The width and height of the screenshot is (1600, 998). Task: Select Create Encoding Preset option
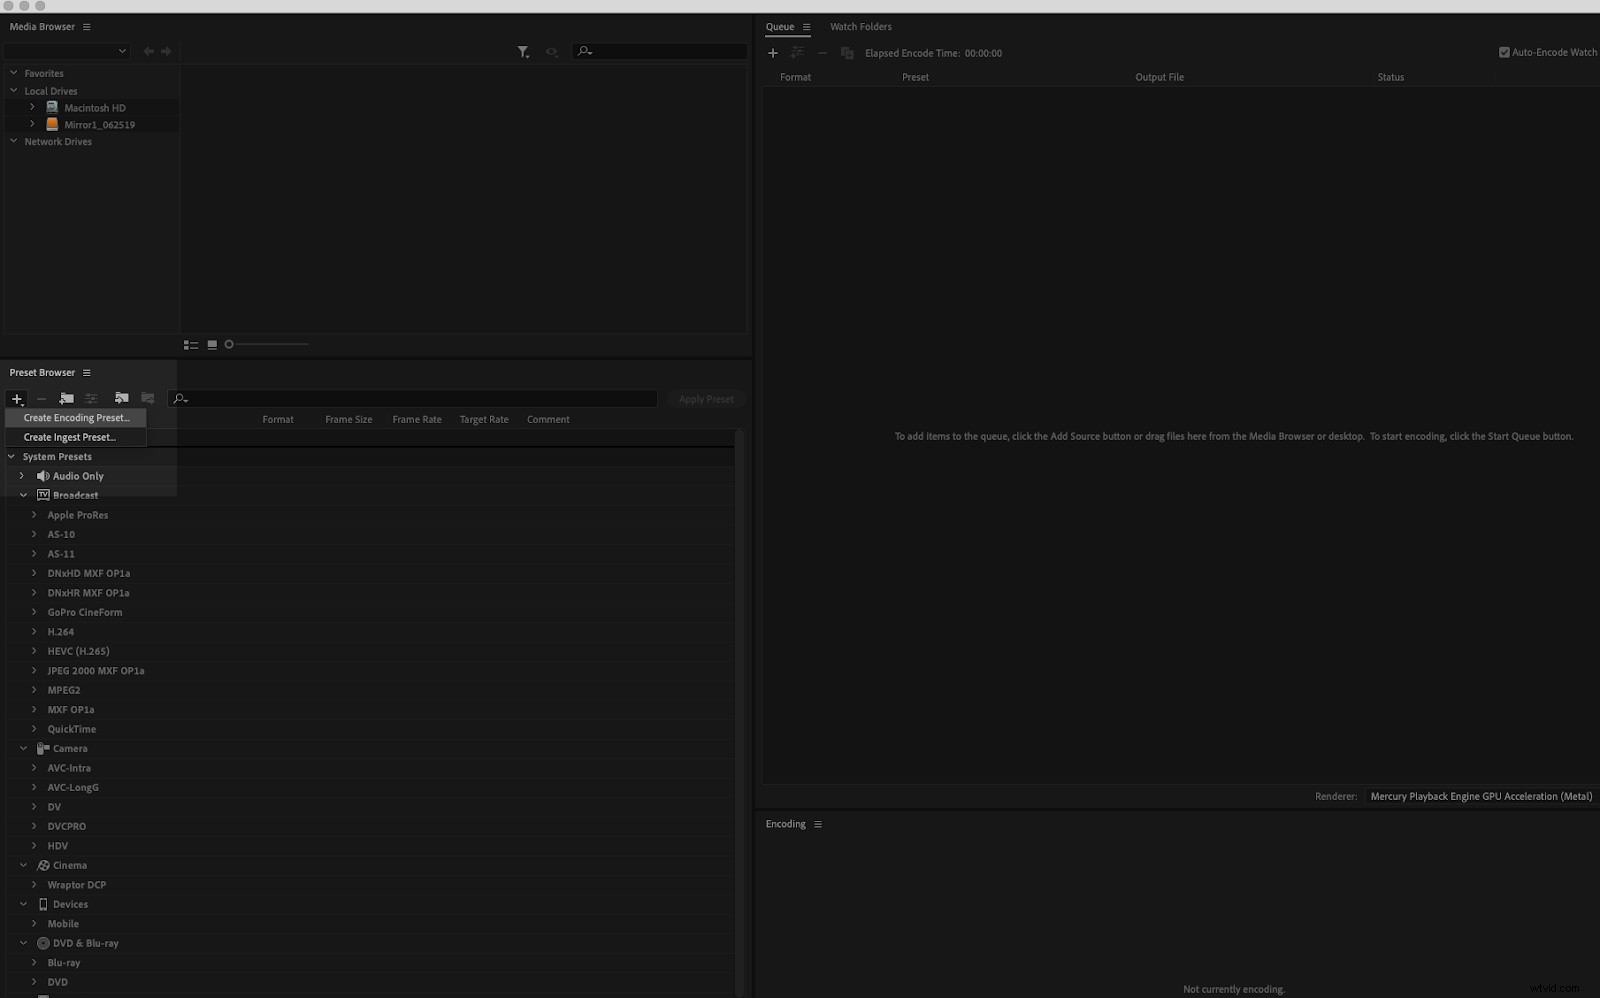[x=74, y=417]
